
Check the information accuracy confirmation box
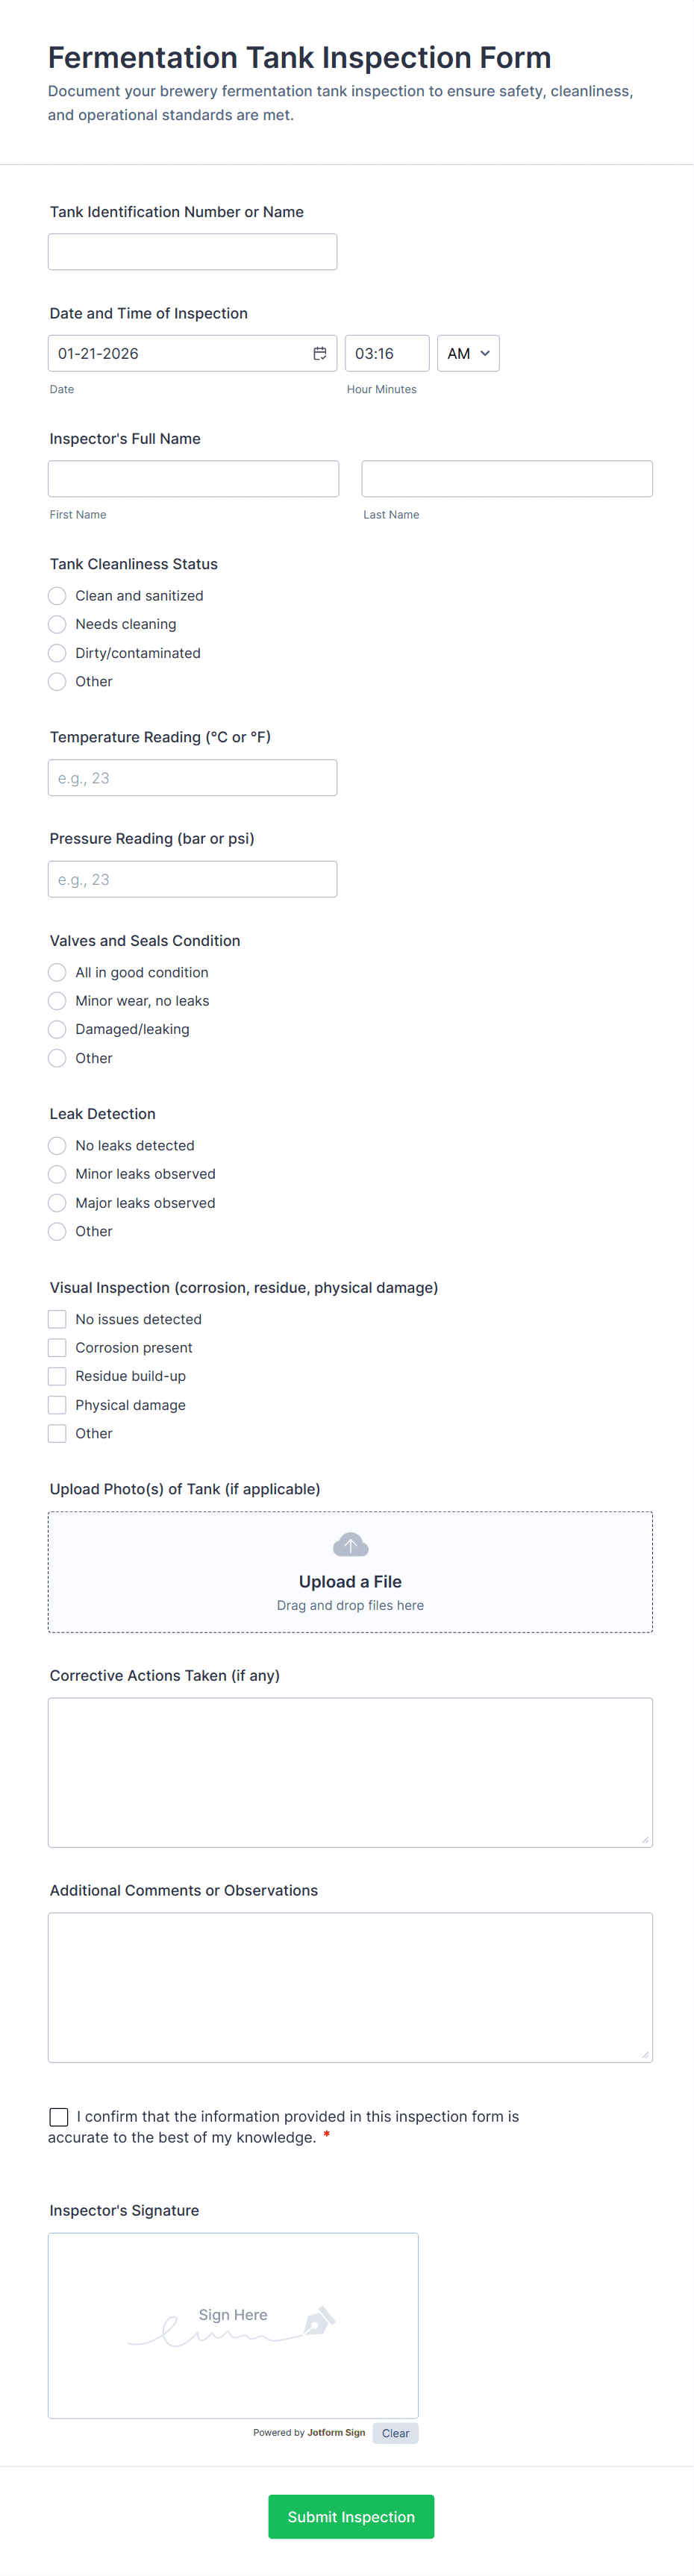pos(58,2116)
